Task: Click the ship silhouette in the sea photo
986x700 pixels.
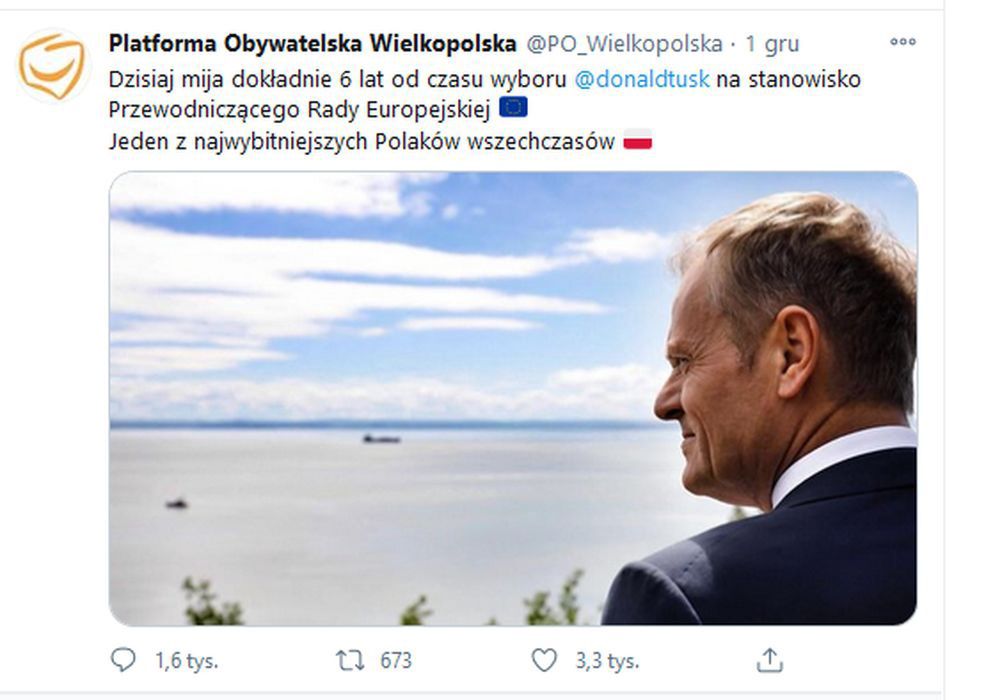Action: point(384,438)
